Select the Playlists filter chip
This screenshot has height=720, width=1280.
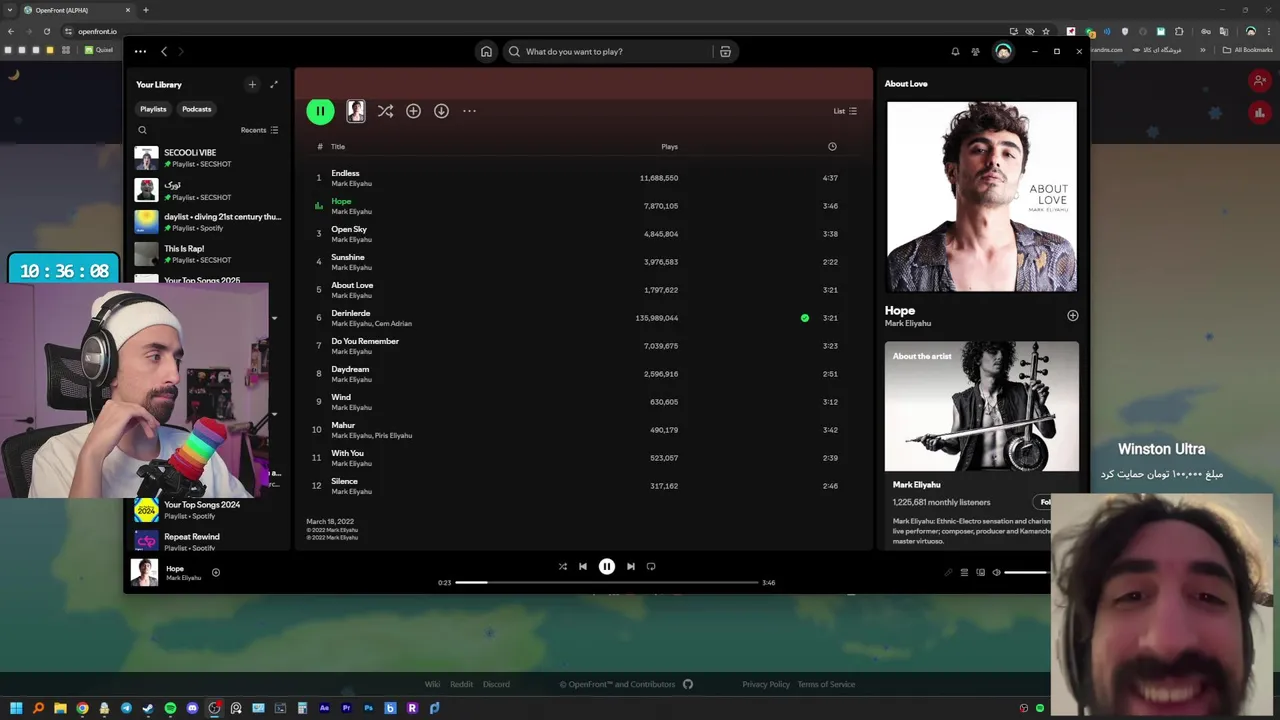[x=153, y=109]
